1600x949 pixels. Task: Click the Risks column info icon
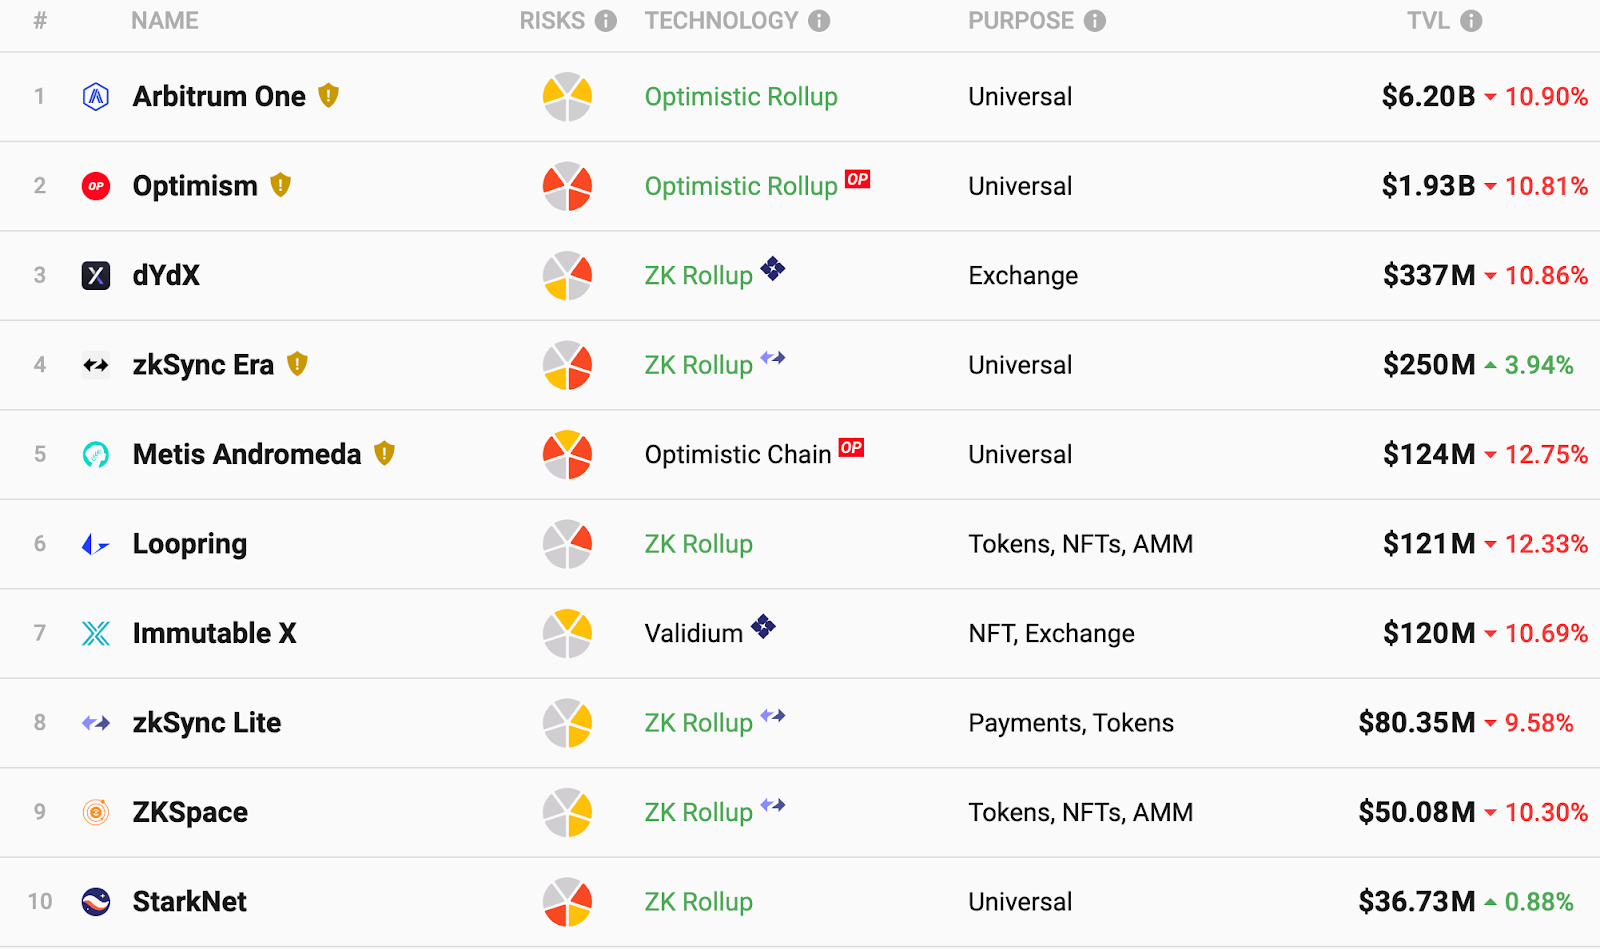click(606, 21)
